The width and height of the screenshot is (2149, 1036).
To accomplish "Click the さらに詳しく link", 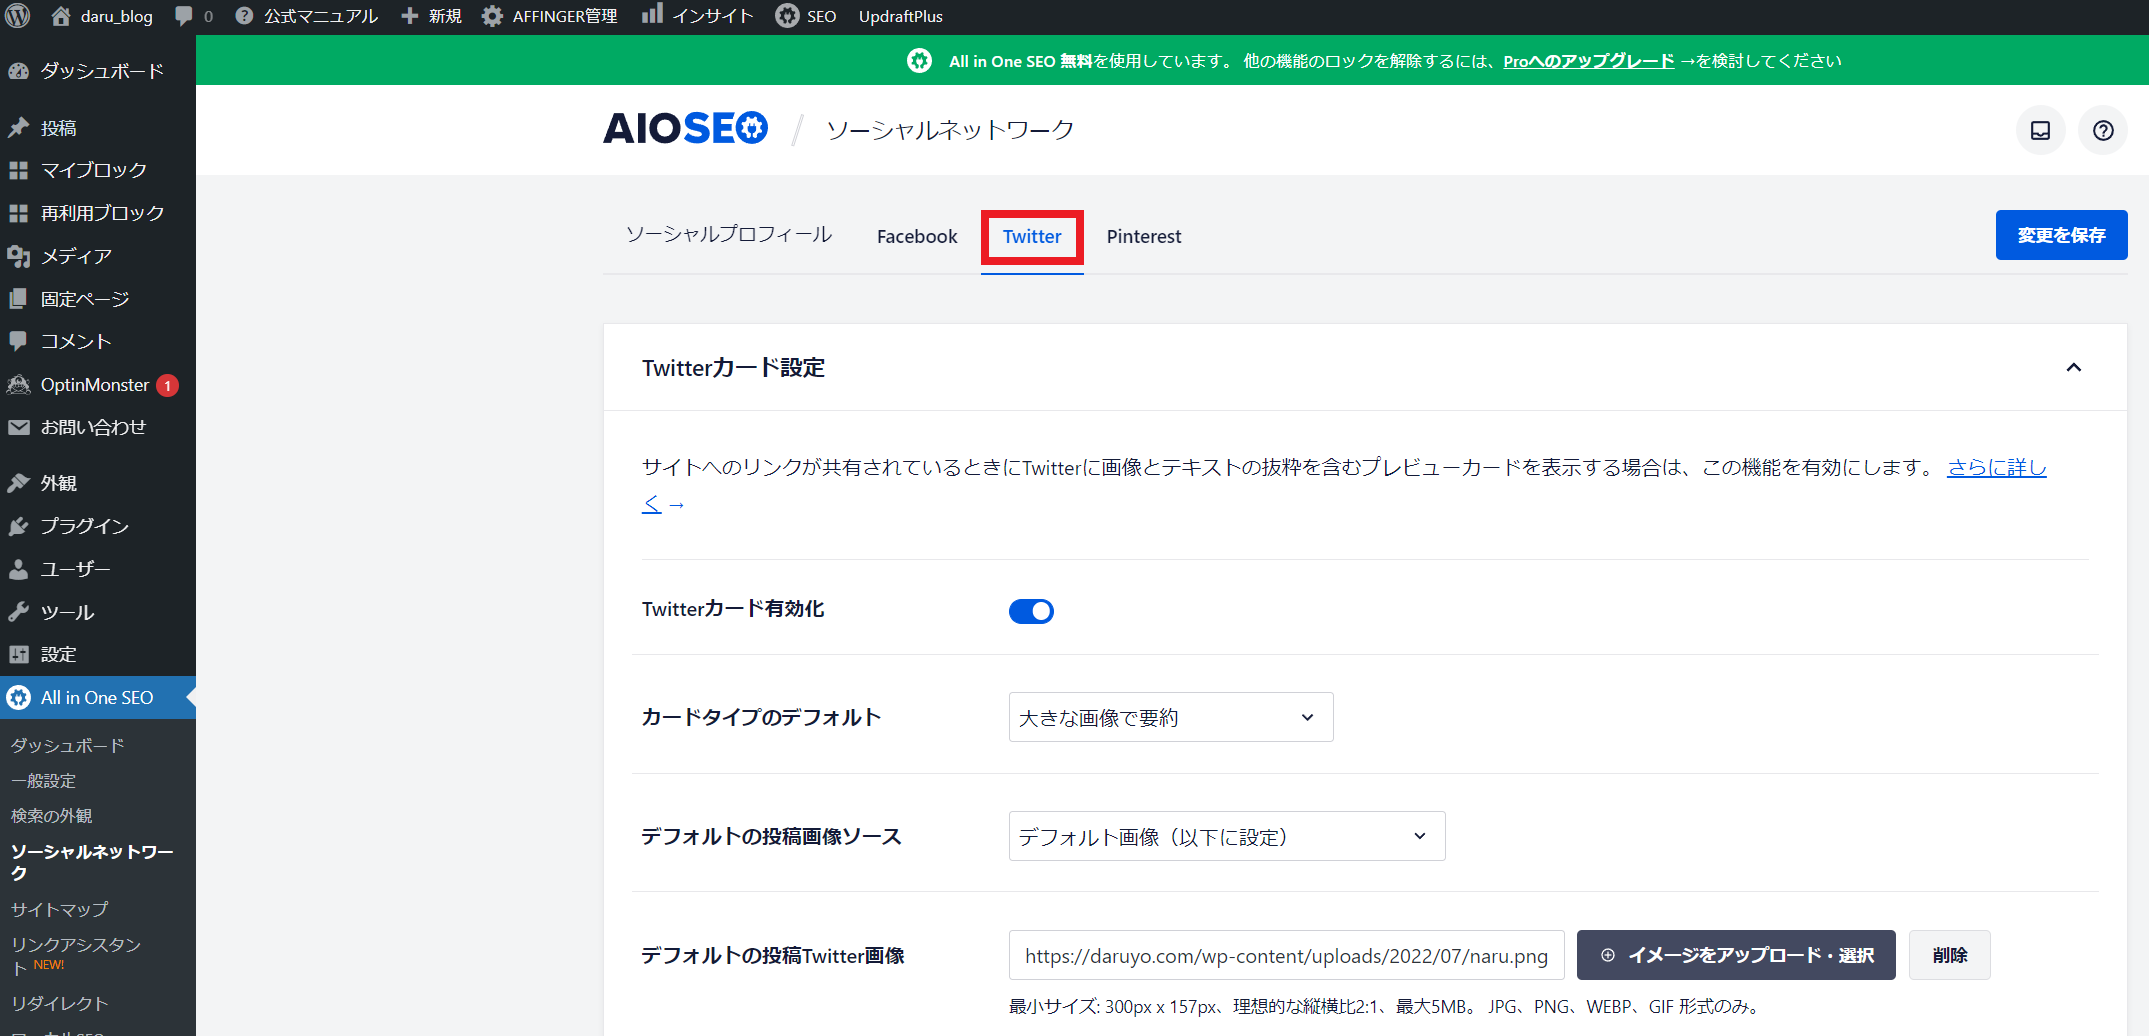I will click(x=1996, y=467).
